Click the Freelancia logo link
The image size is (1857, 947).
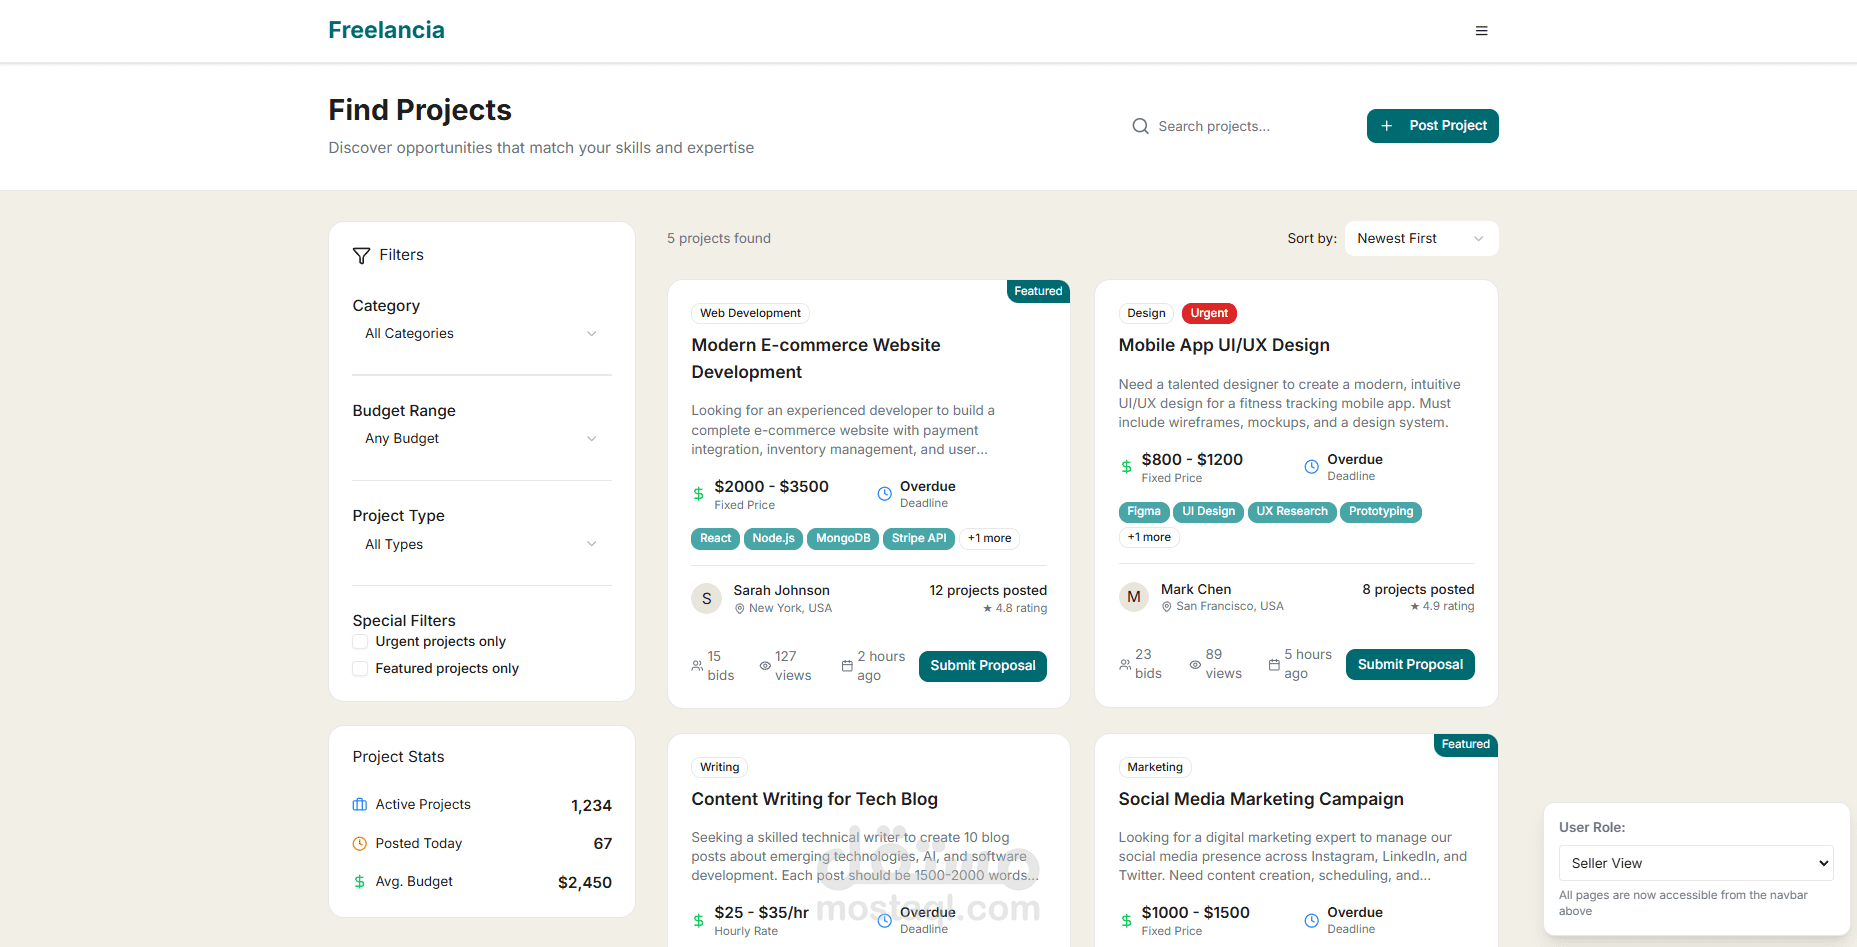point(386,30)
